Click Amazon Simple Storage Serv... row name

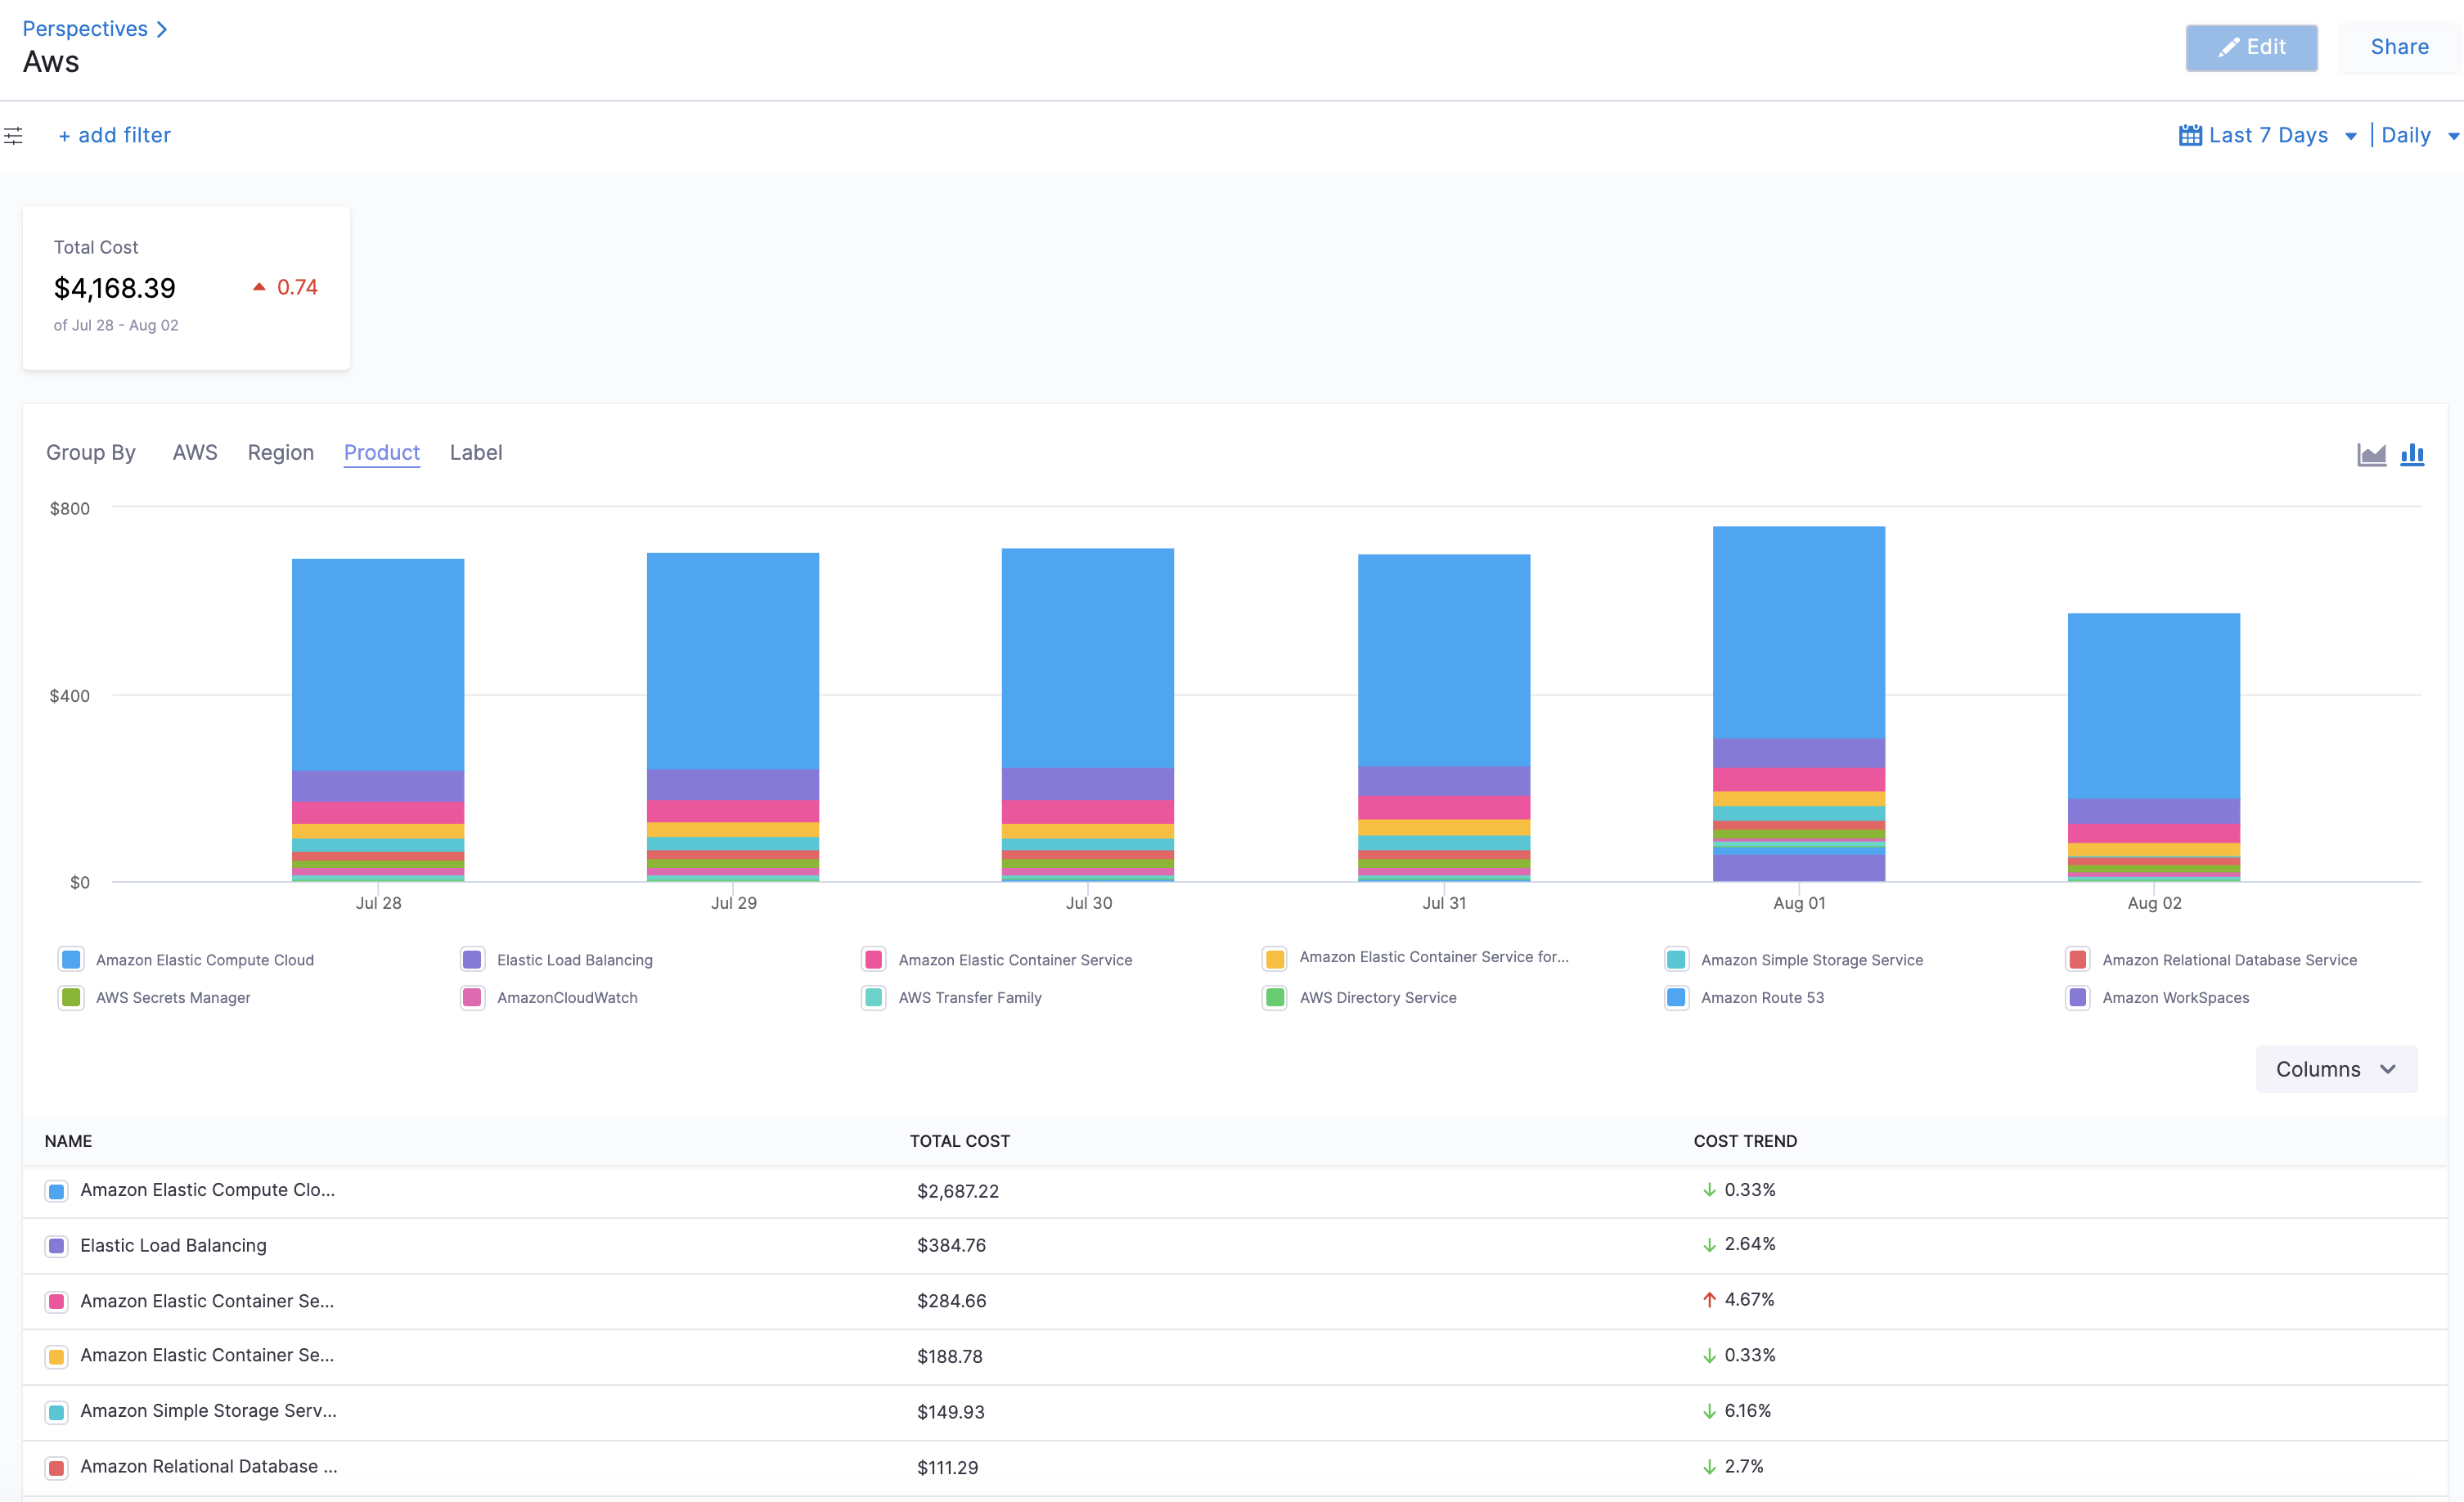point(208,1411)
